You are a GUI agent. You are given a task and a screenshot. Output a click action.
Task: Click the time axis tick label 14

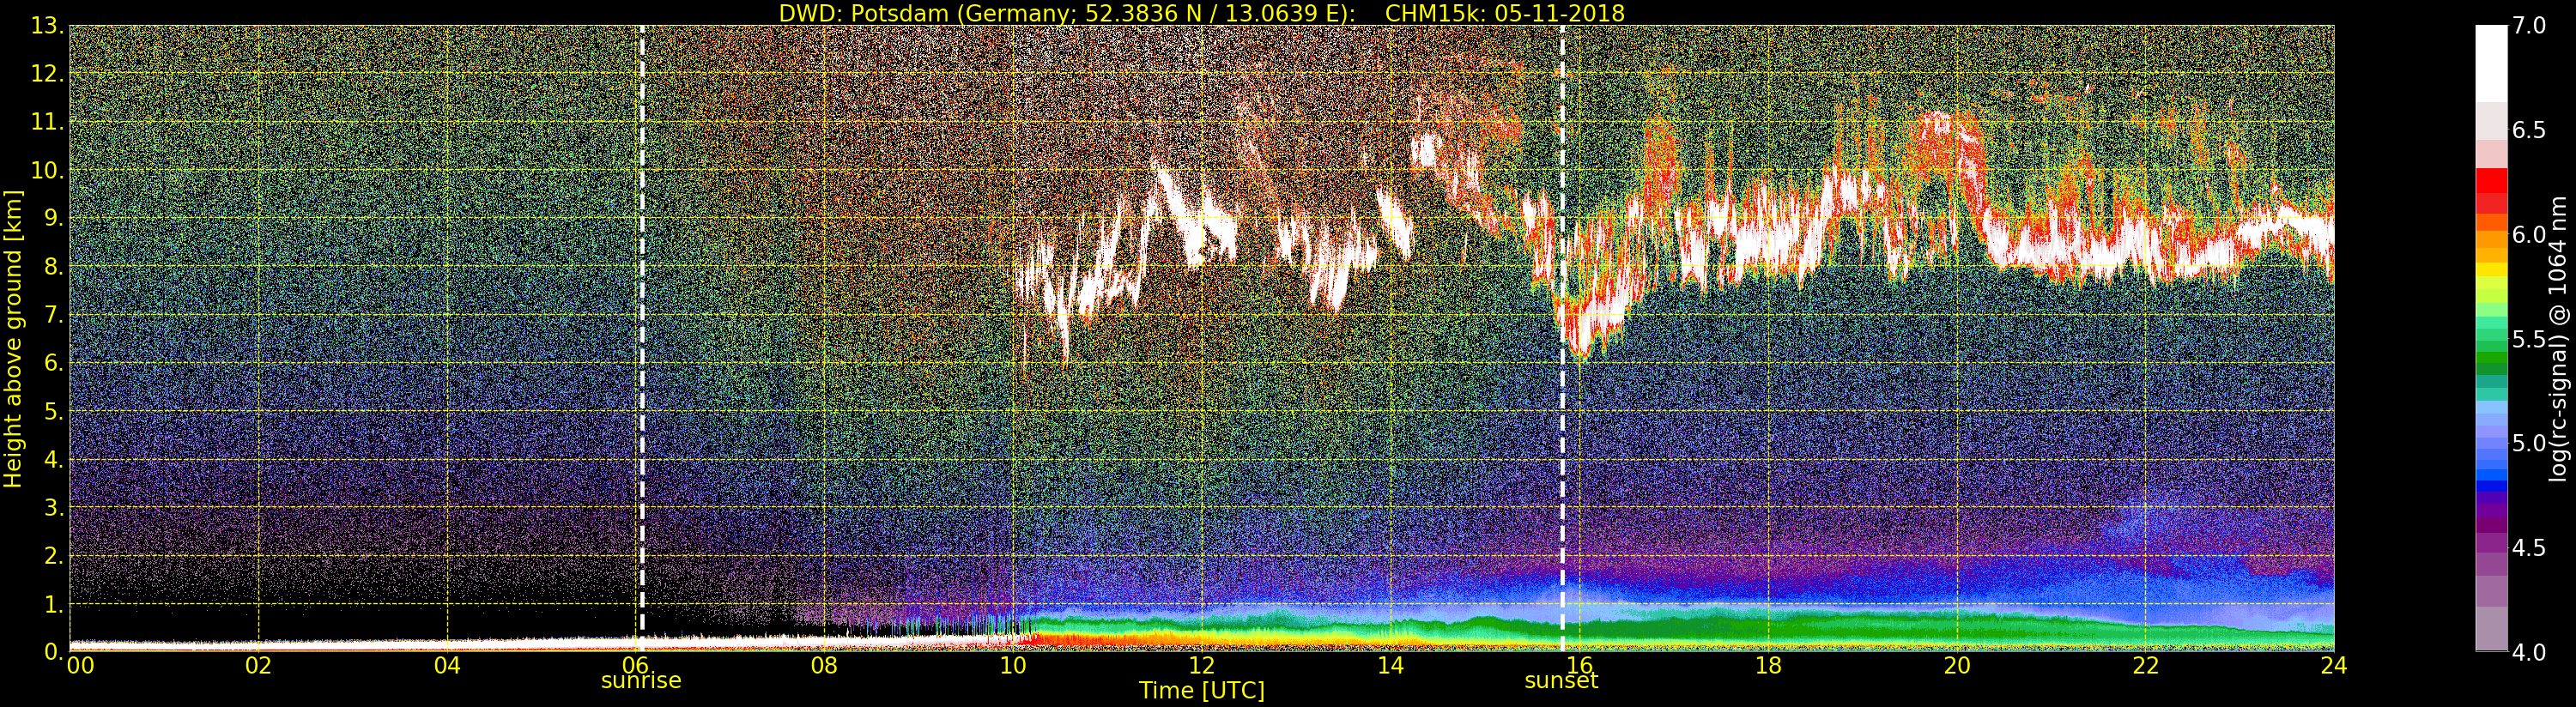[1390, 666]
